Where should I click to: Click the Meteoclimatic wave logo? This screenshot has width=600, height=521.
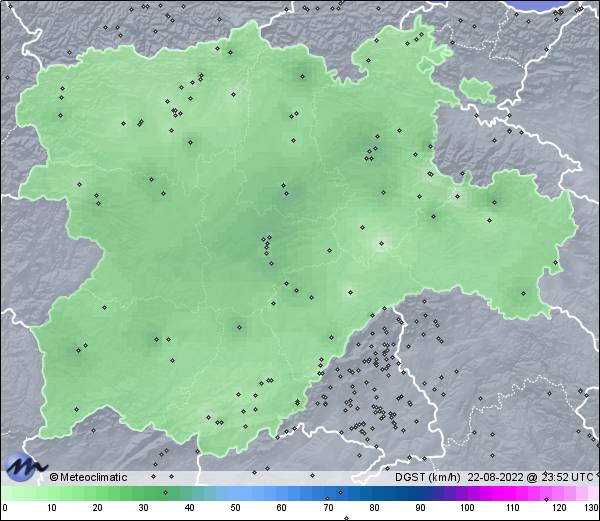(x=25, y=466)
